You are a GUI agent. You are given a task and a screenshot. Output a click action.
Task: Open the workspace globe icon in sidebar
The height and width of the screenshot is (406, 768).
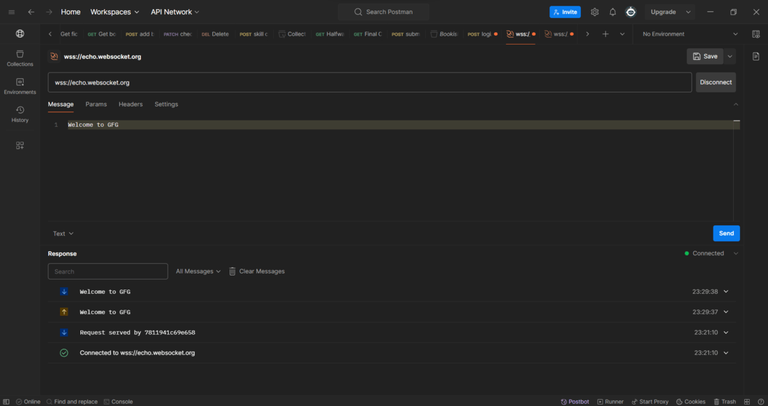20,34
